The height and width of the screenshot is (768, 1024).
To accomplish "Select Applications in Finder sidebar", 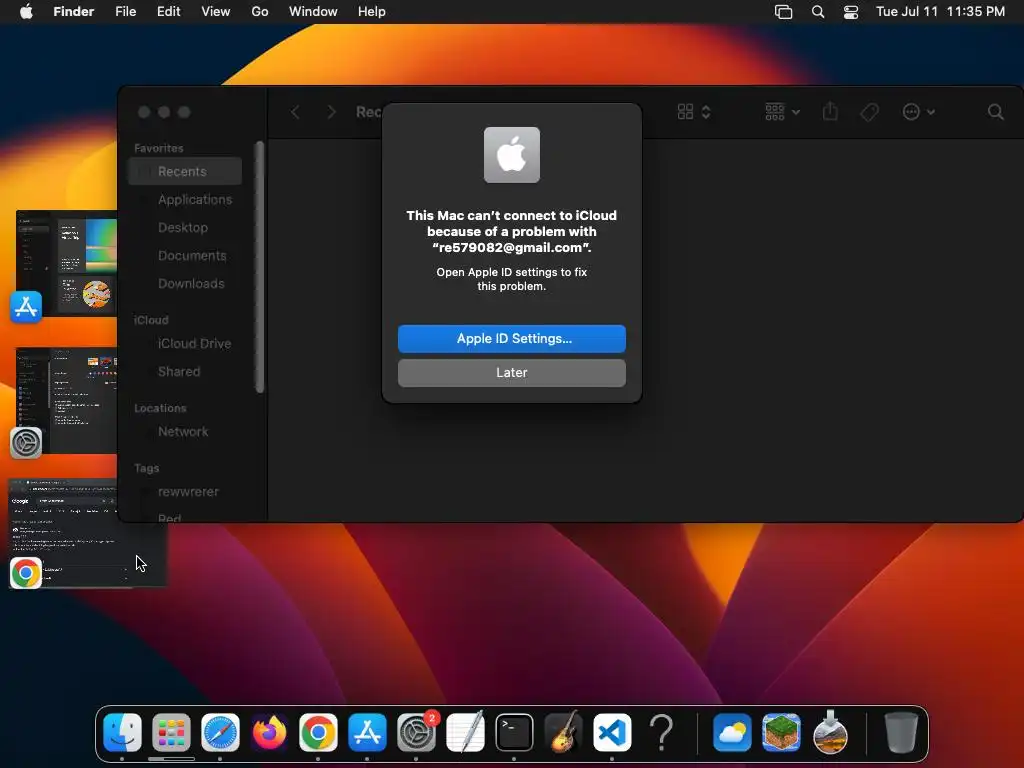I will tap(185, 199).
